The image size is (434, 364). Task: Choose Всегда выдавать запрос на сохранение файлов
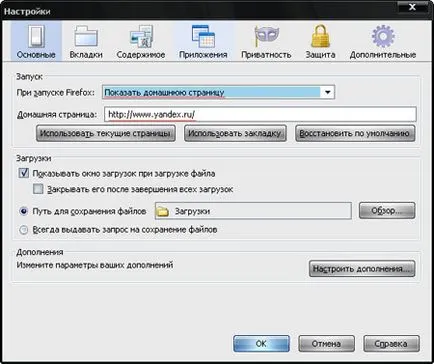pos(24,230)
